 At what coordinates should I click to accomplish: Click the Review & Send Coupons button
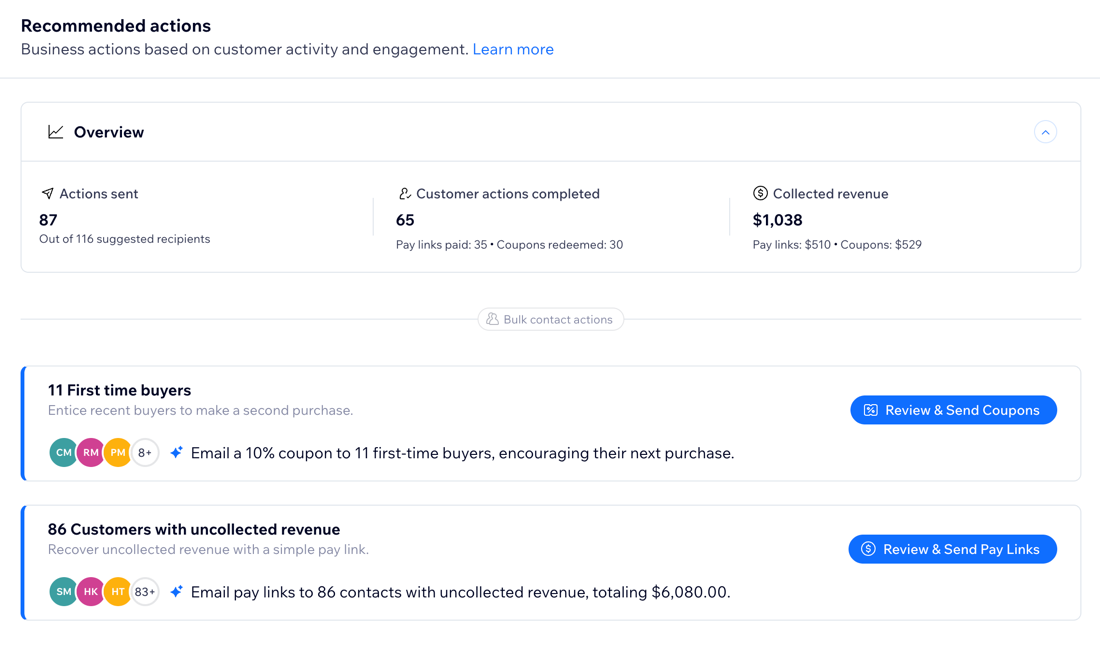pyautogui.click(x=953, y=410)
